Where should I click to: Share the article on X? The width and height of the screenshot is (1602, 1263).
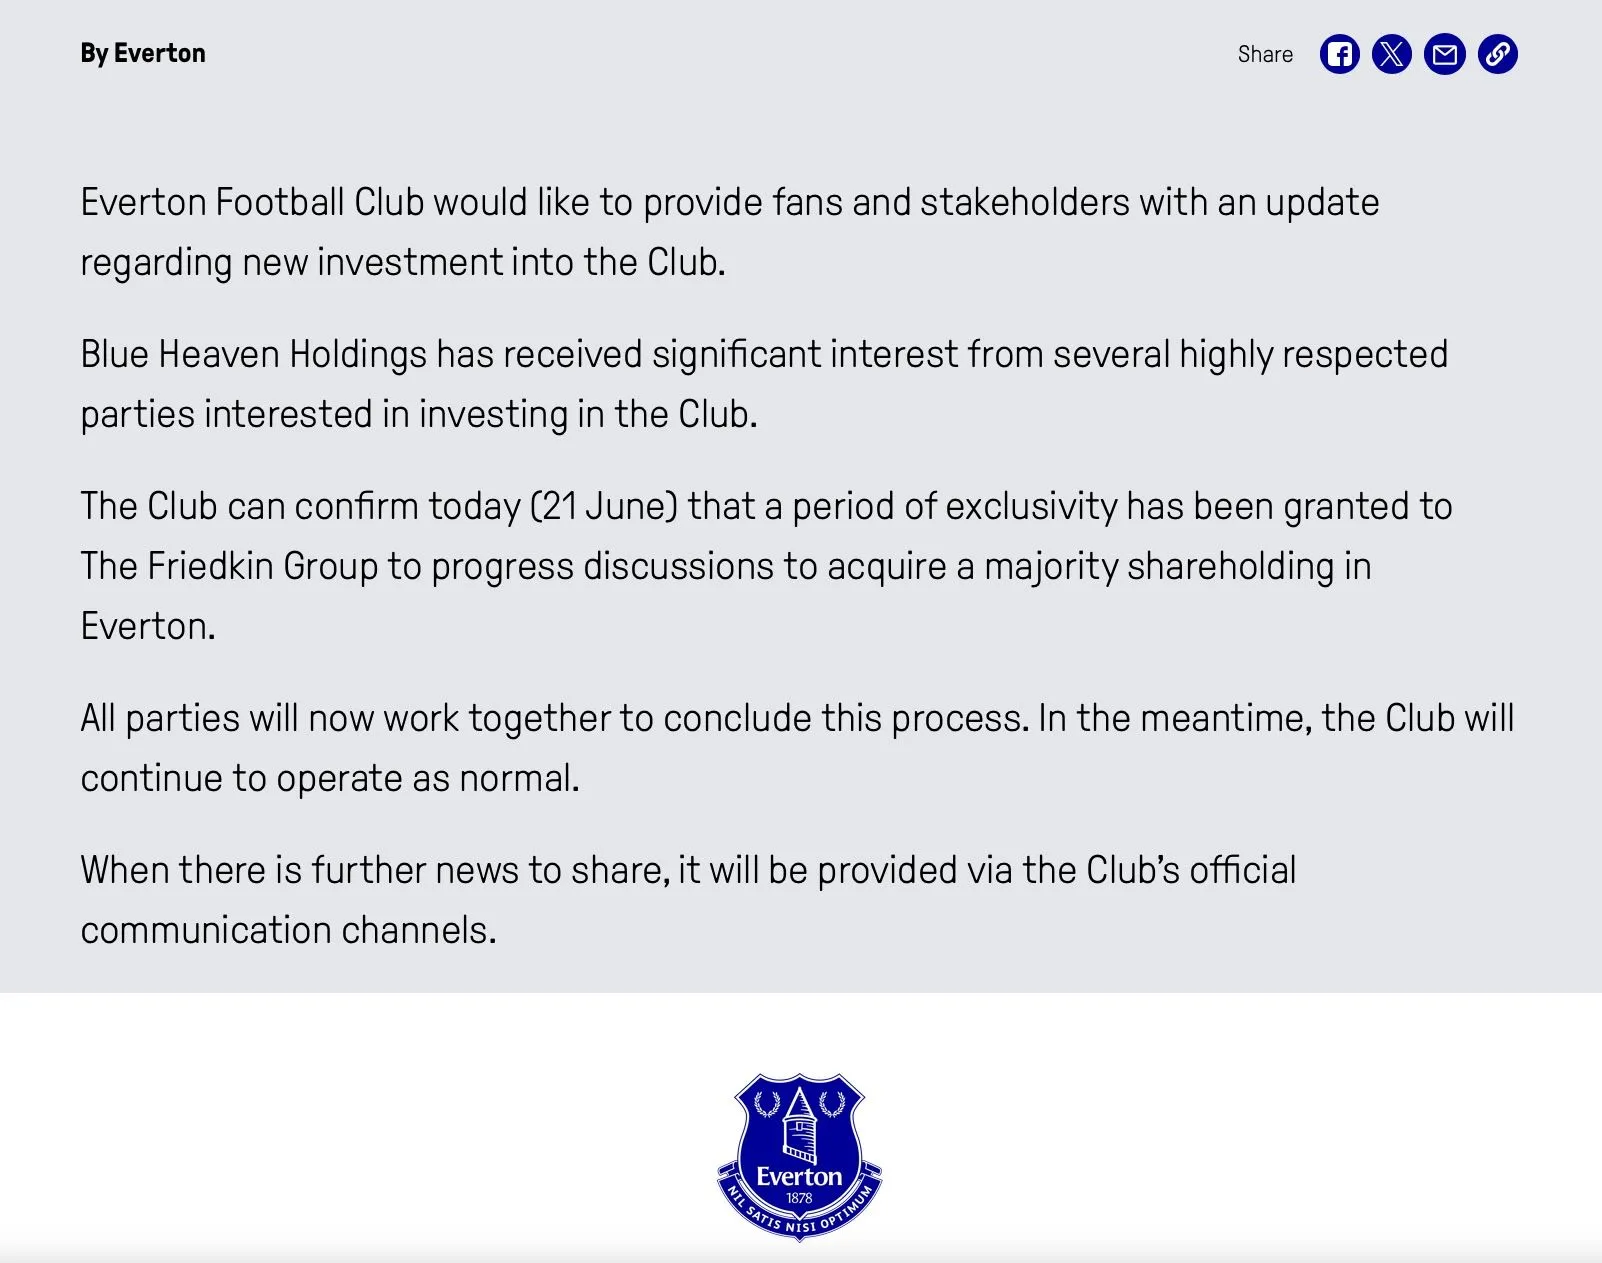pyautogui.click(x=1391, y=54)
